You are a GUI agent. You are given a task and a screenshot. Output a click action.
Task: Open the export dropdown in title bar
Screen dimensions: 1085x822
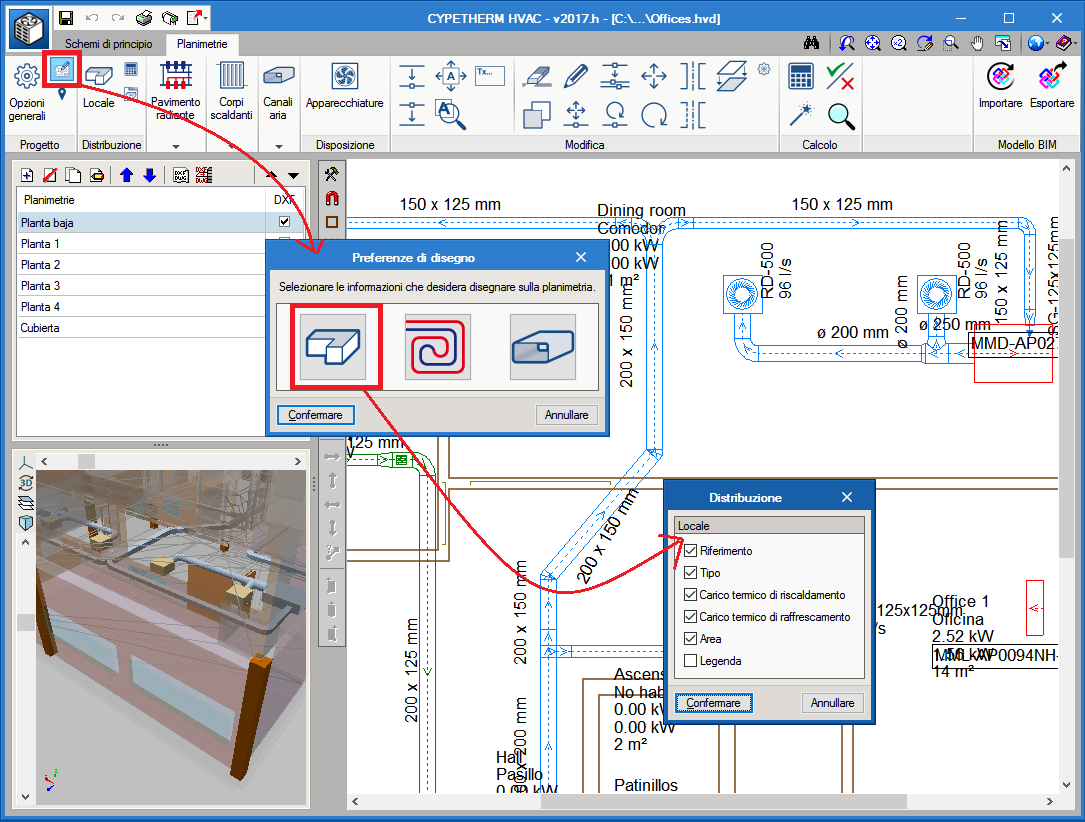point(206,18)
